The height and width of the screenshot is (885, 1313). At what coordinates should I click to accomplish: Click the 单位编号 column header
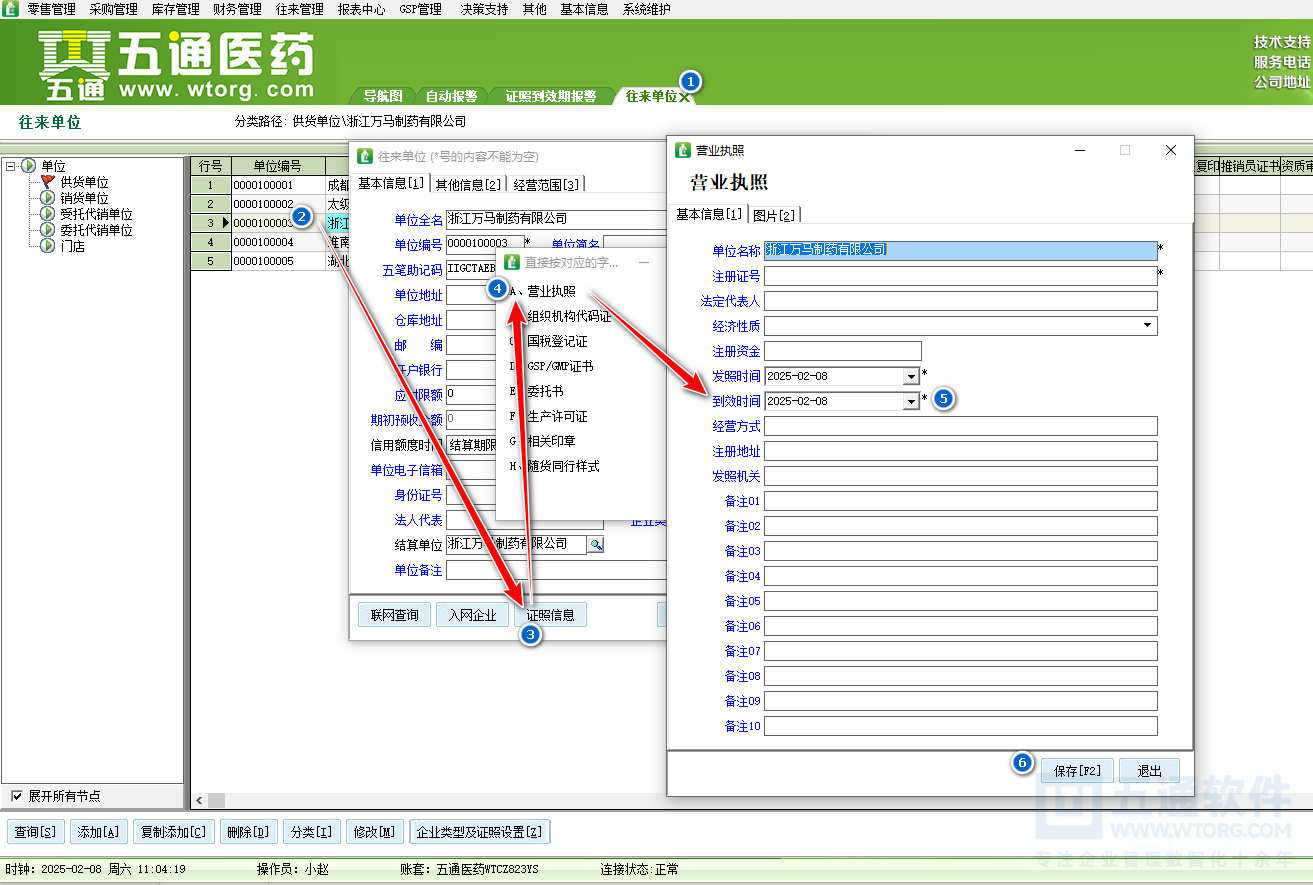coord(277,166)
